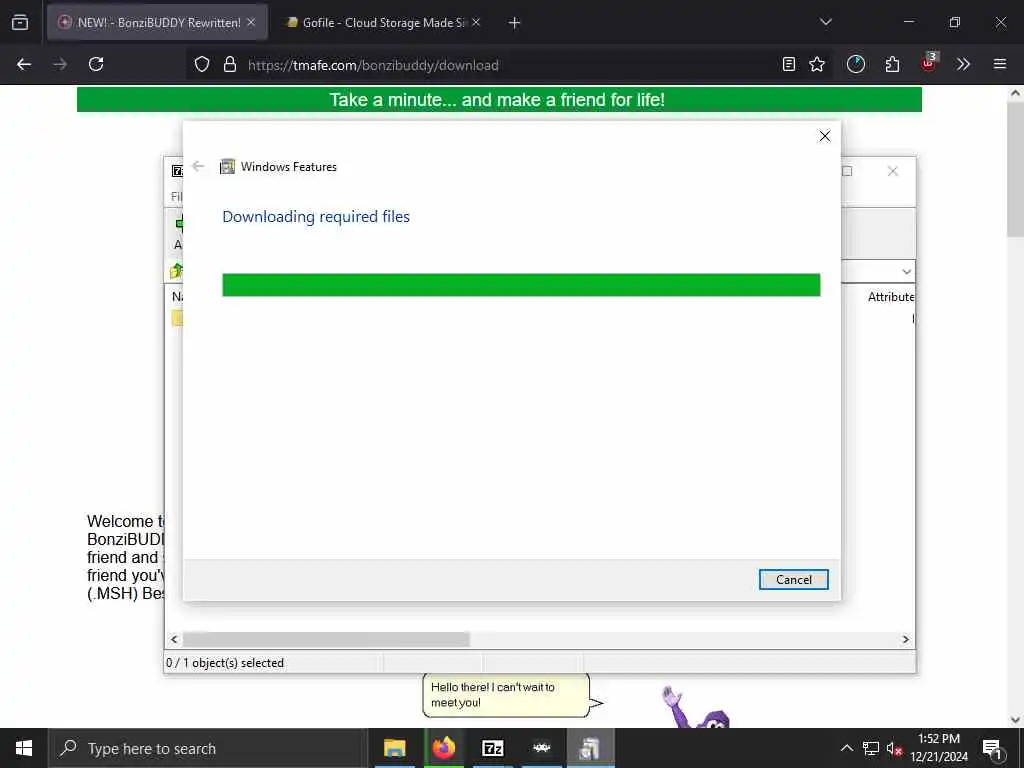Open the circular extension icon beside the bookmark star
This screenshot has width=1024, height=768.
click(x=856, y=64)
